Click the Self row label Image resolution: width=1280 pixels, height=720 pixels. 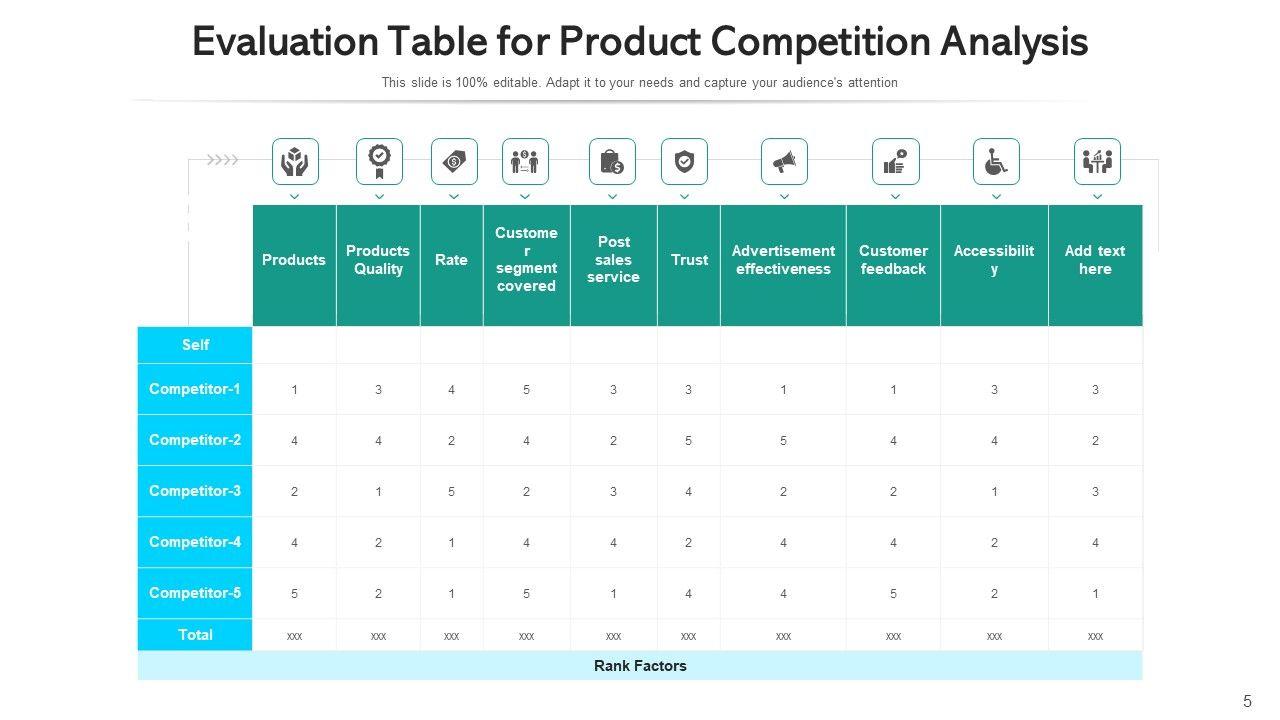pos(195,345)
